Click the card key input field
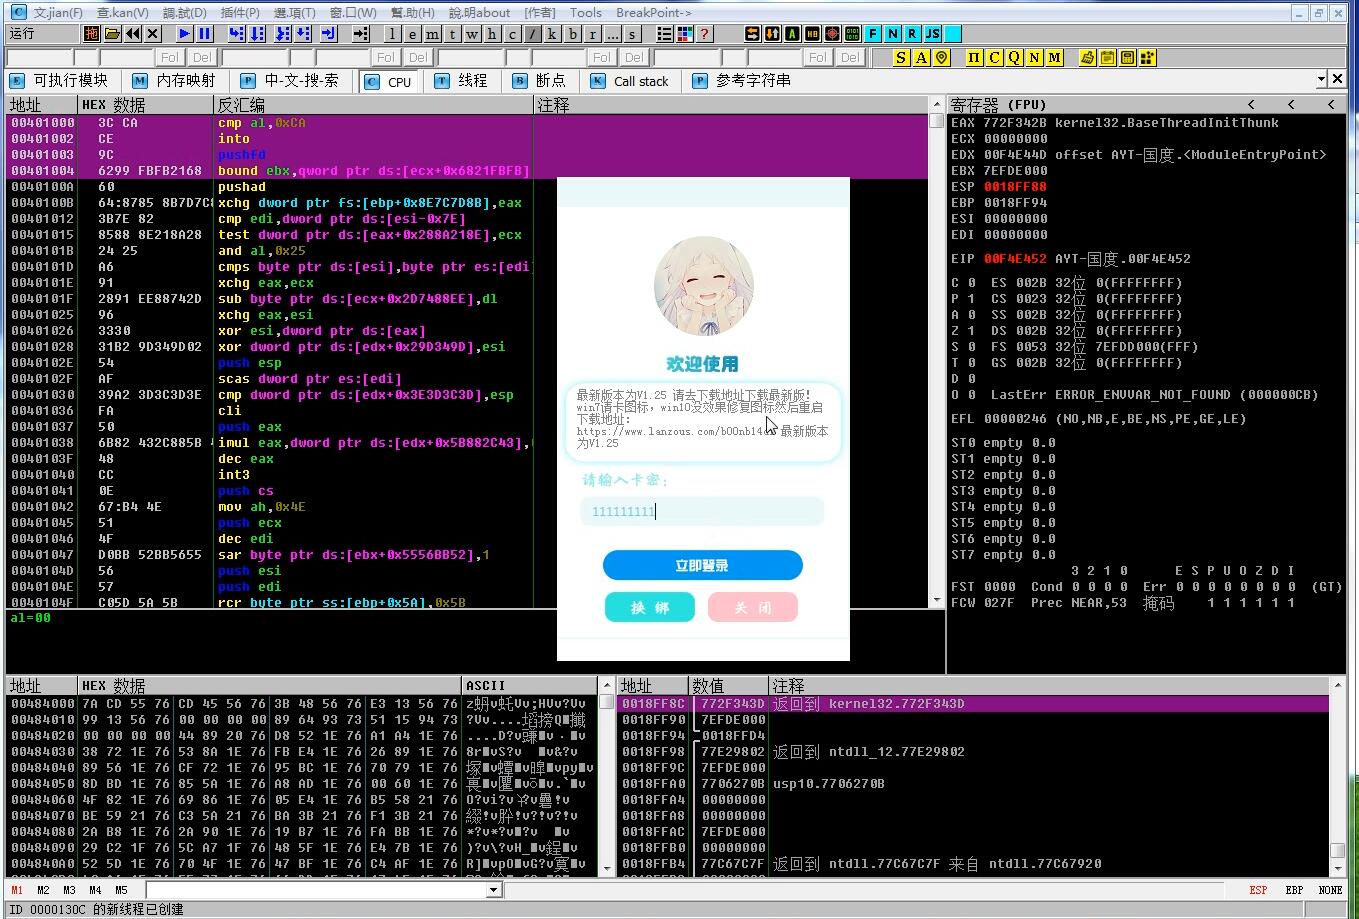1359x919 pixels. pyautogui.click(x=702, y=511)
